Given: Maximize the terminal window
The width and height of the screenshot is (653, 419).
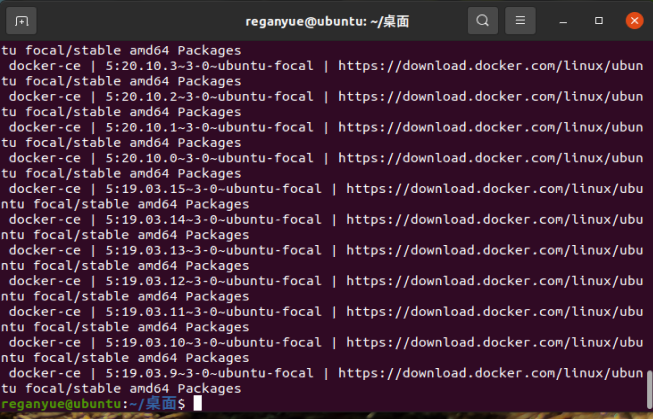Looking at the screenshot, I should (x=599, y=20).
